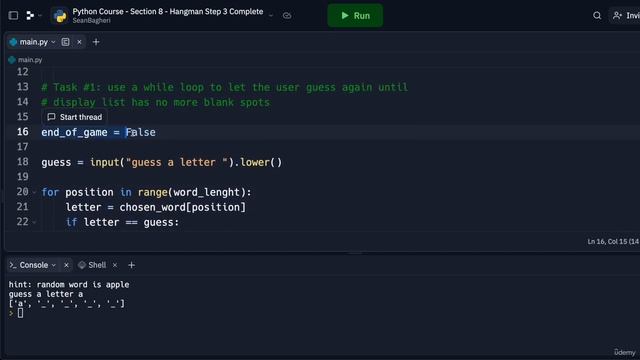640x360 pixels.
Task: Click the input function call on line 18
Action: tap(104, 162)
